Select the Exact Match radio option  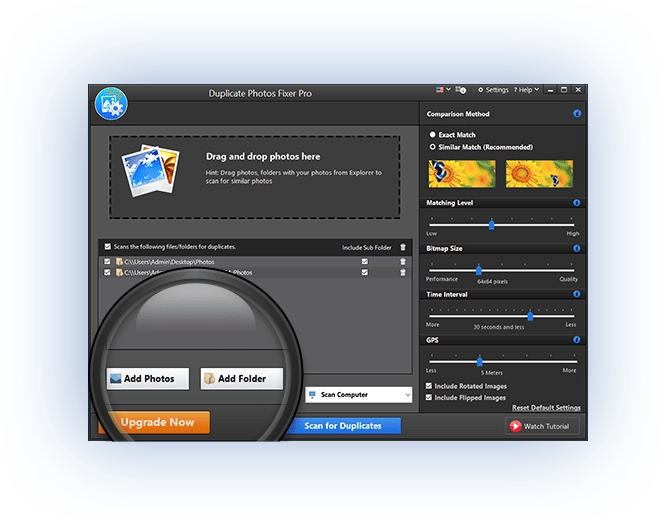click(x=432, y=134)
